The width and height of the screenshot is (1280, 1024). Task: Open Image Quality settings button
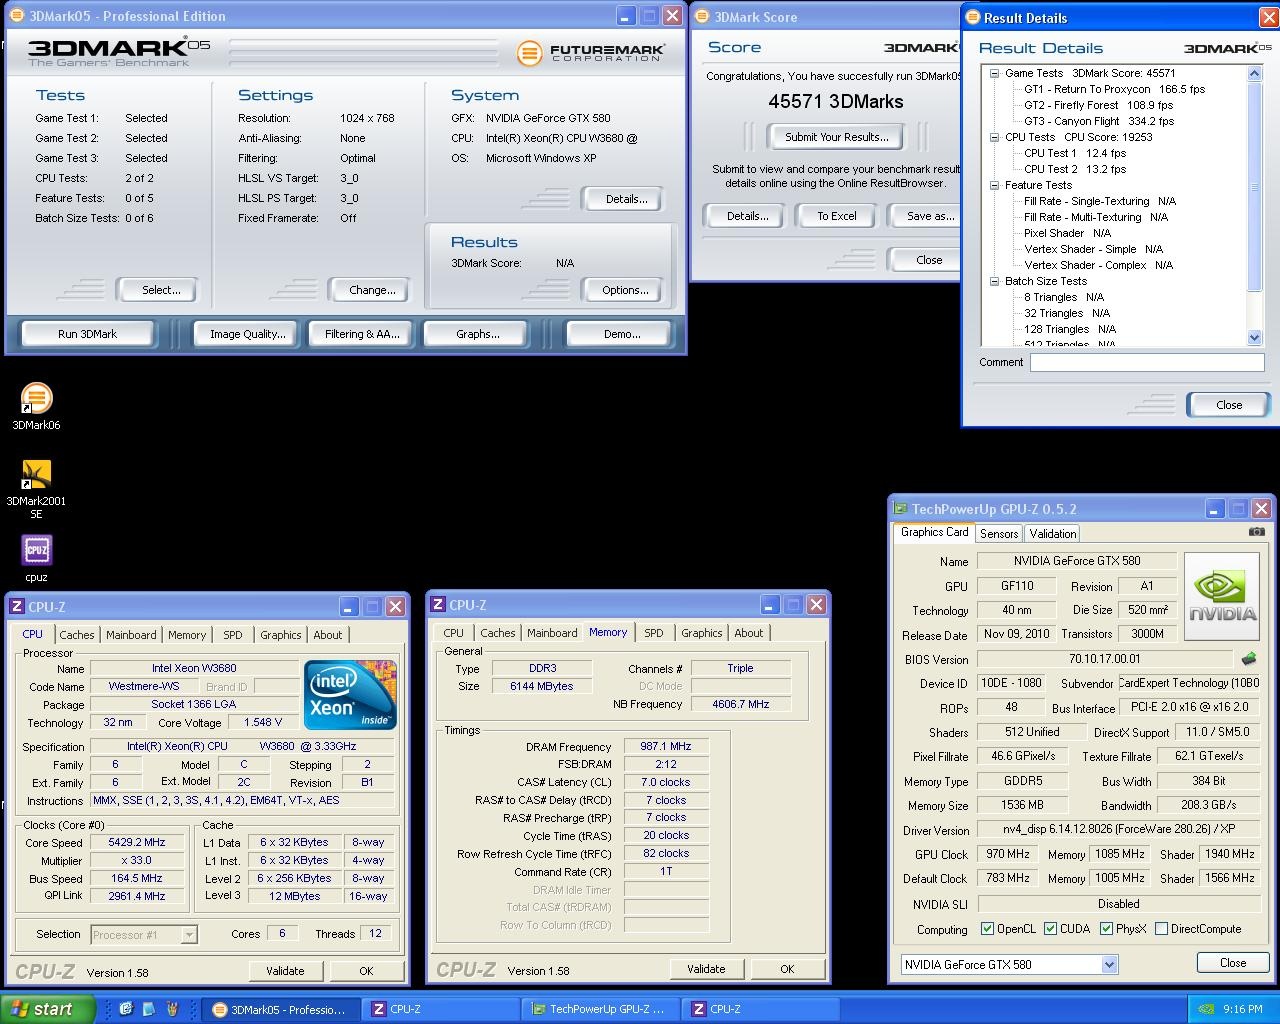coord(247,334)
